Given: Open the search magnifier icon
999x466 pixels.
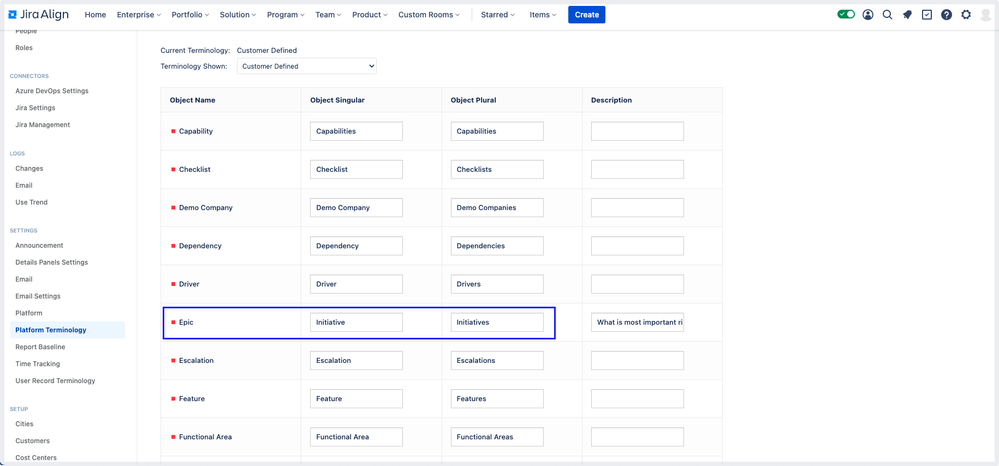Looking at the screenshot, I should [887, 15].
